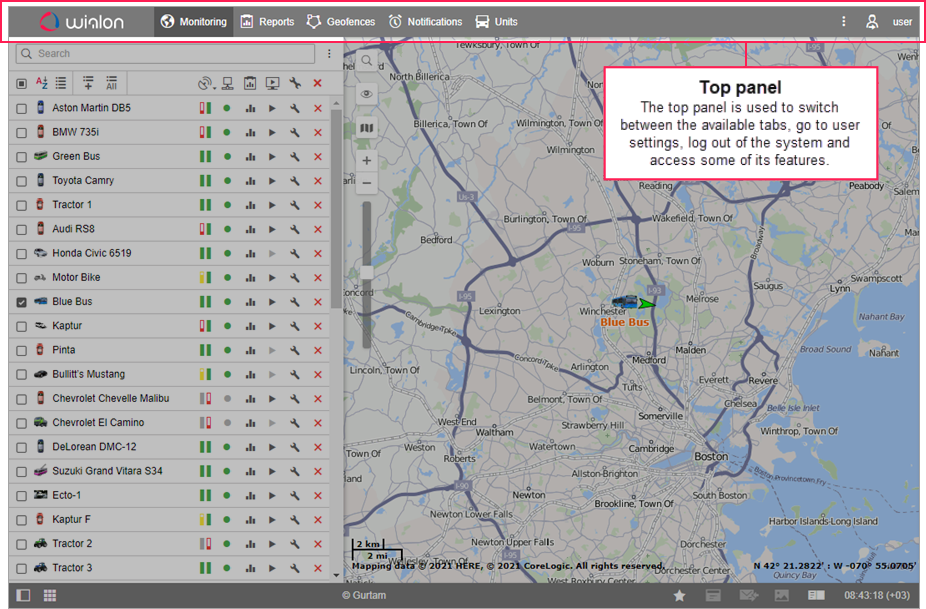The width and height of the screenshot is (926, 609).
Task: Open Ecto-1 properties wrench icon
Action: pyautogui.click(x=295, y=496)
